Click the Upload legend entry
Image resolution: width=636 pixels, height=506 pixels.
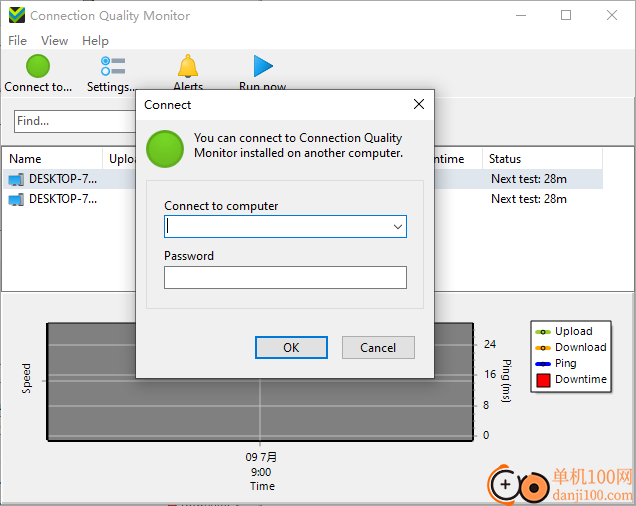pyautogui.click(x=564, y=332)
